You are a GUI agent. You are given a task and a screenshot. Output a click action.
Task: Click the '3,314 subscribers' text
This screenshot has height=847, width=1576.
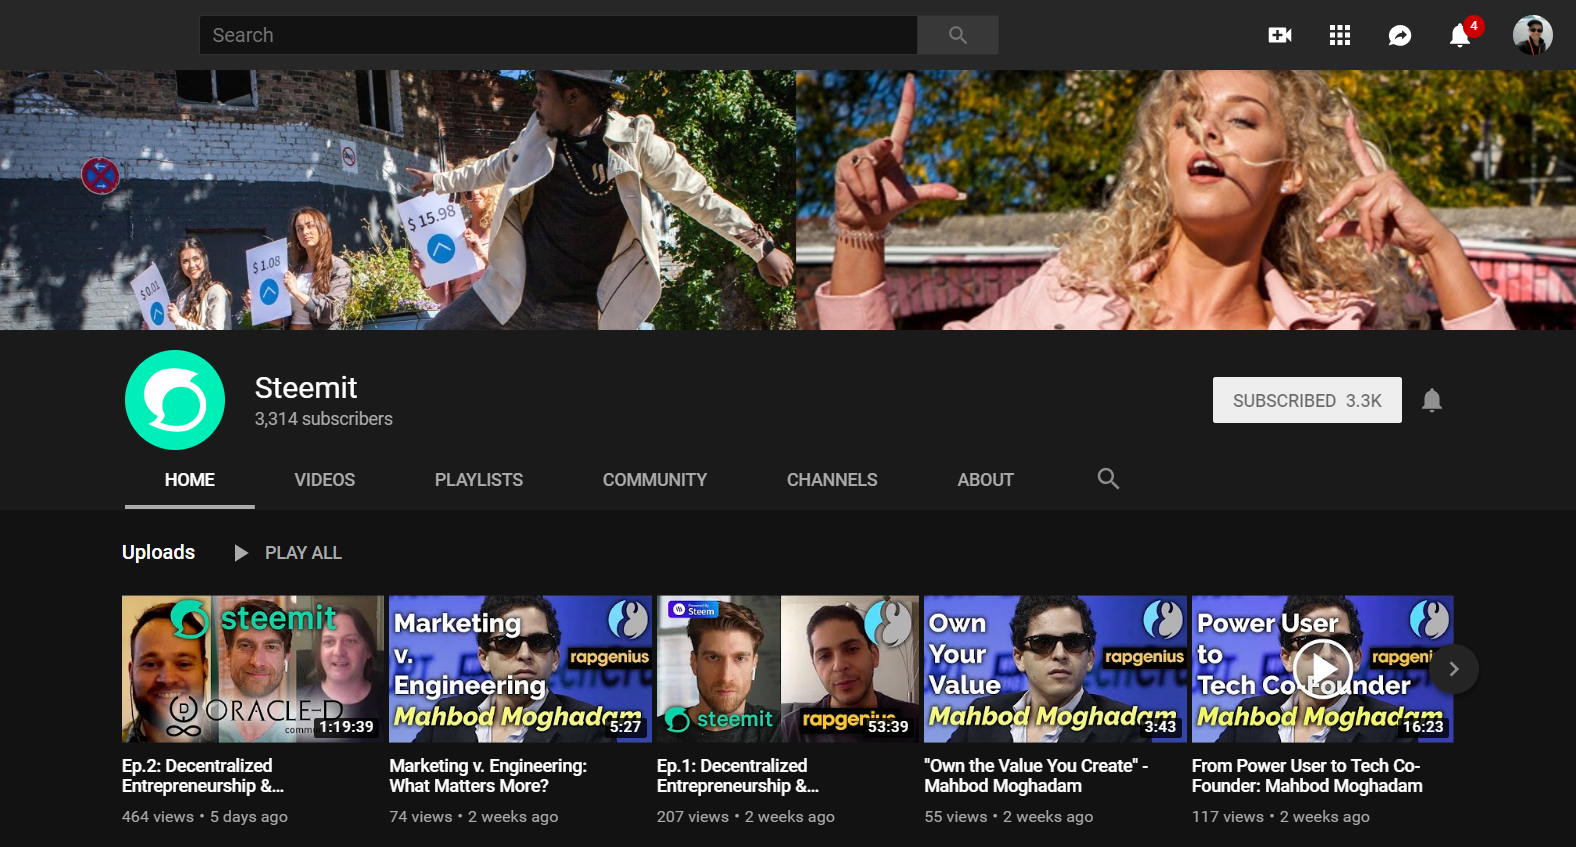324,419
